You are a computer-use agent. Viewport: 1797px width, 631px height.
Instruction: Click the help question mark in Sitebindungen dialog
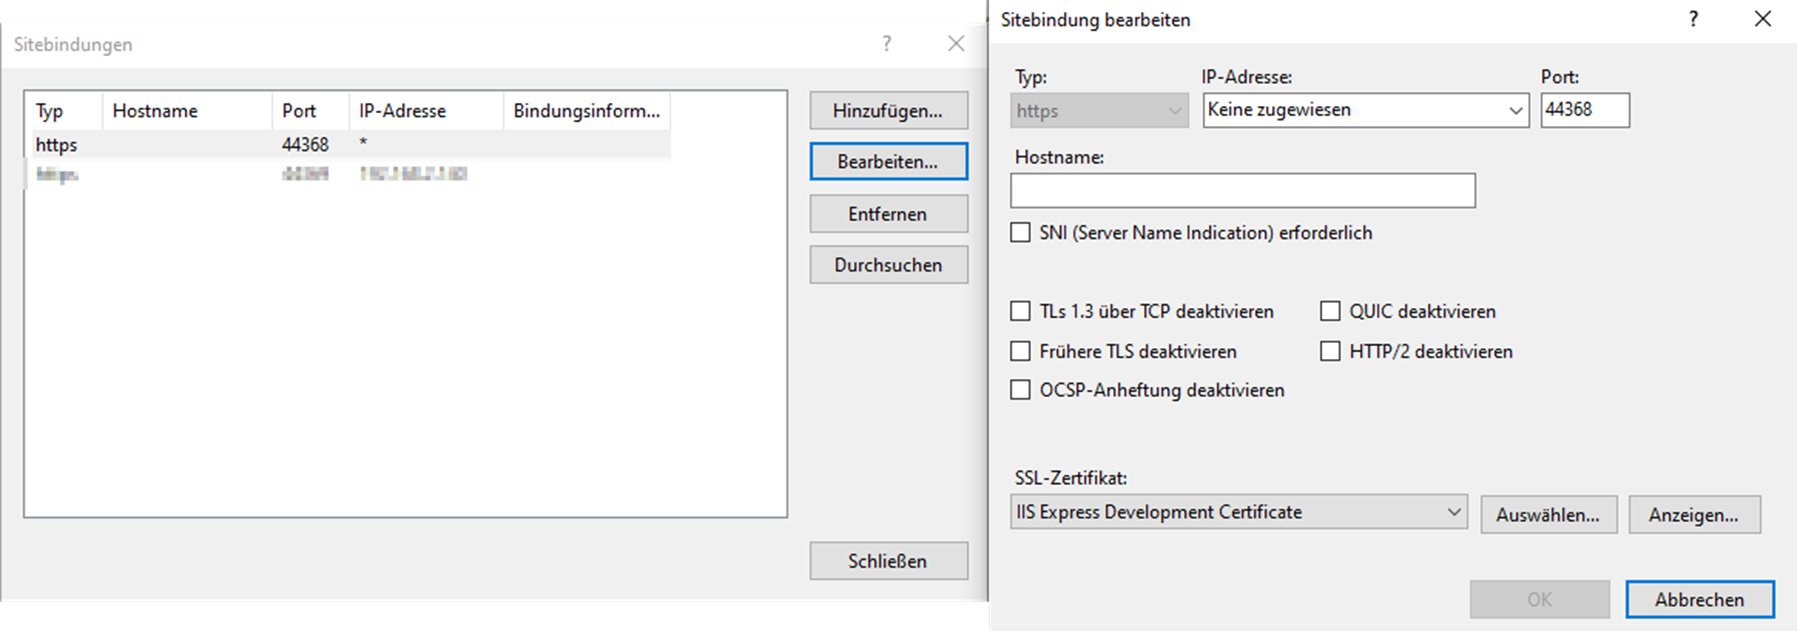(x=886, y=43)
